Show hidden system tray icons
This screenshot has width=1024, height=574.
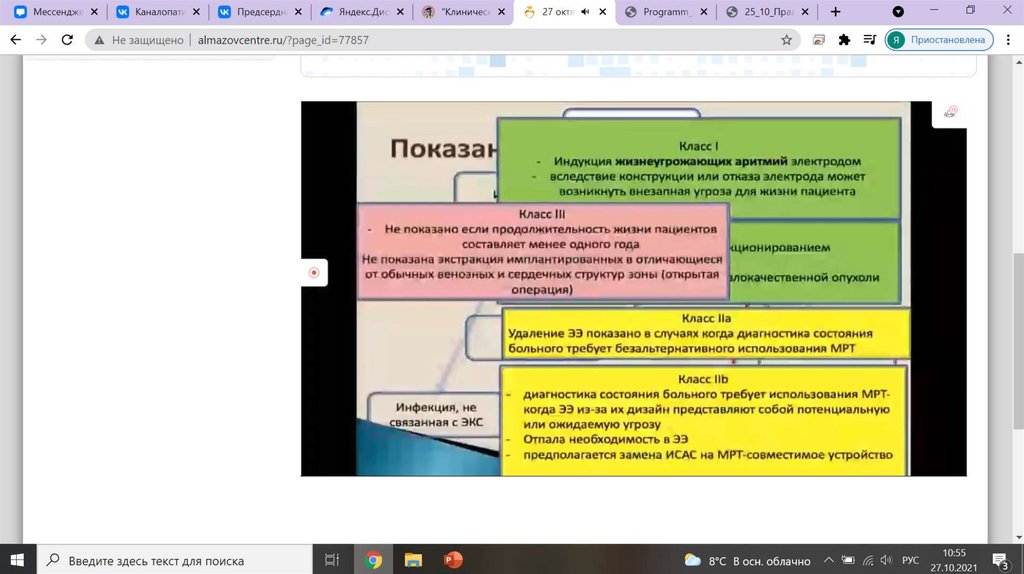(829, 560)
